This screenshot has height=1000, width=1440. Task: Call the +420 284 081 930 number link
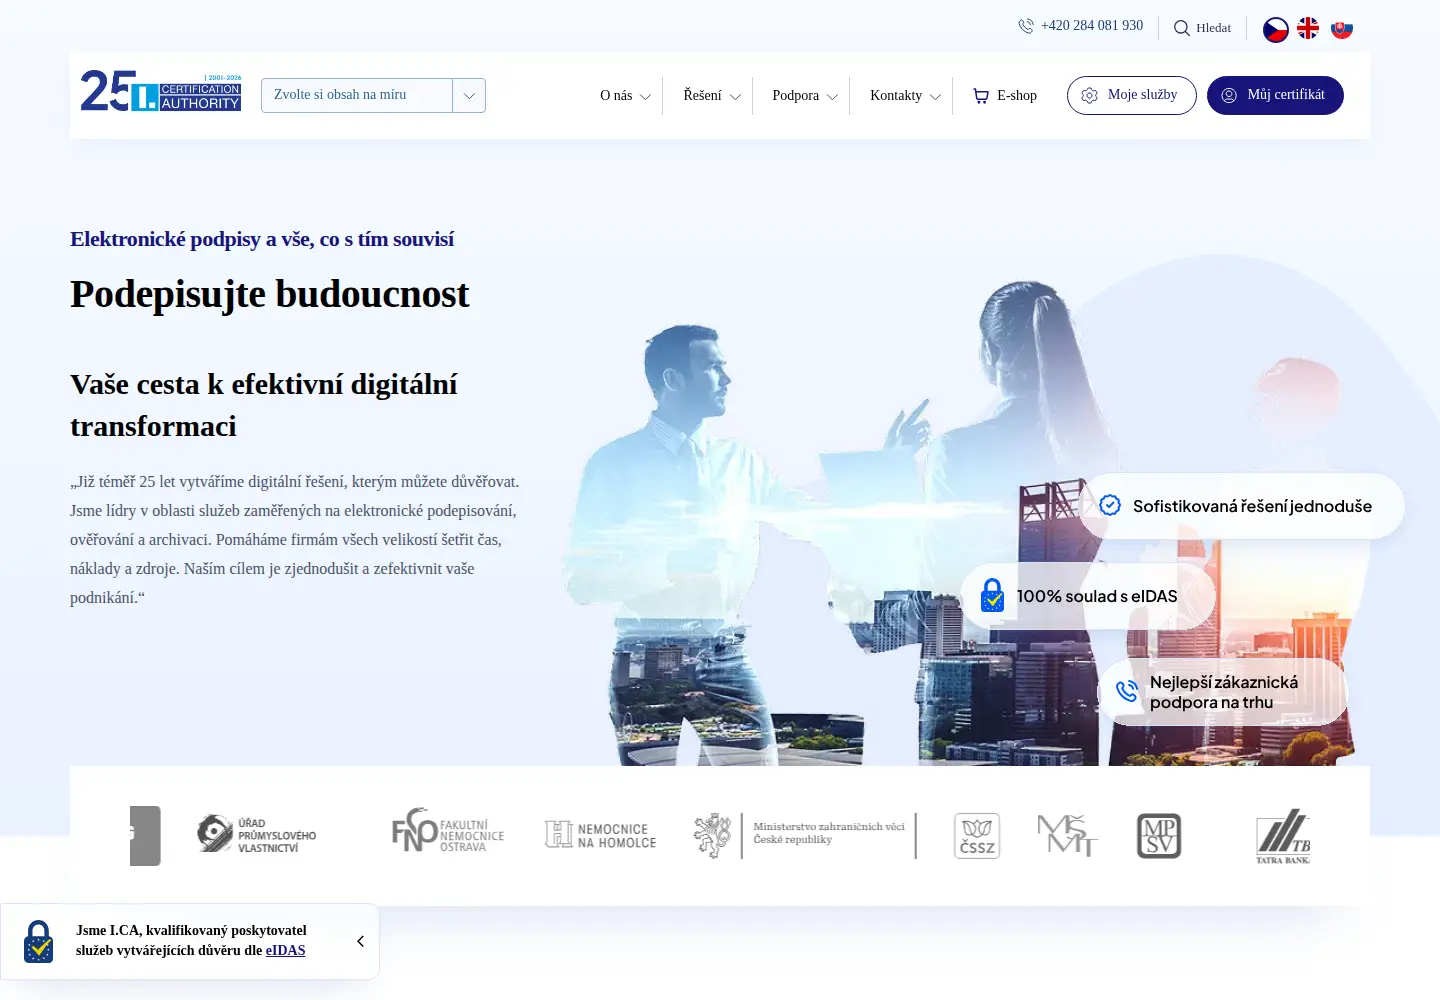(x=1092, y=26)
